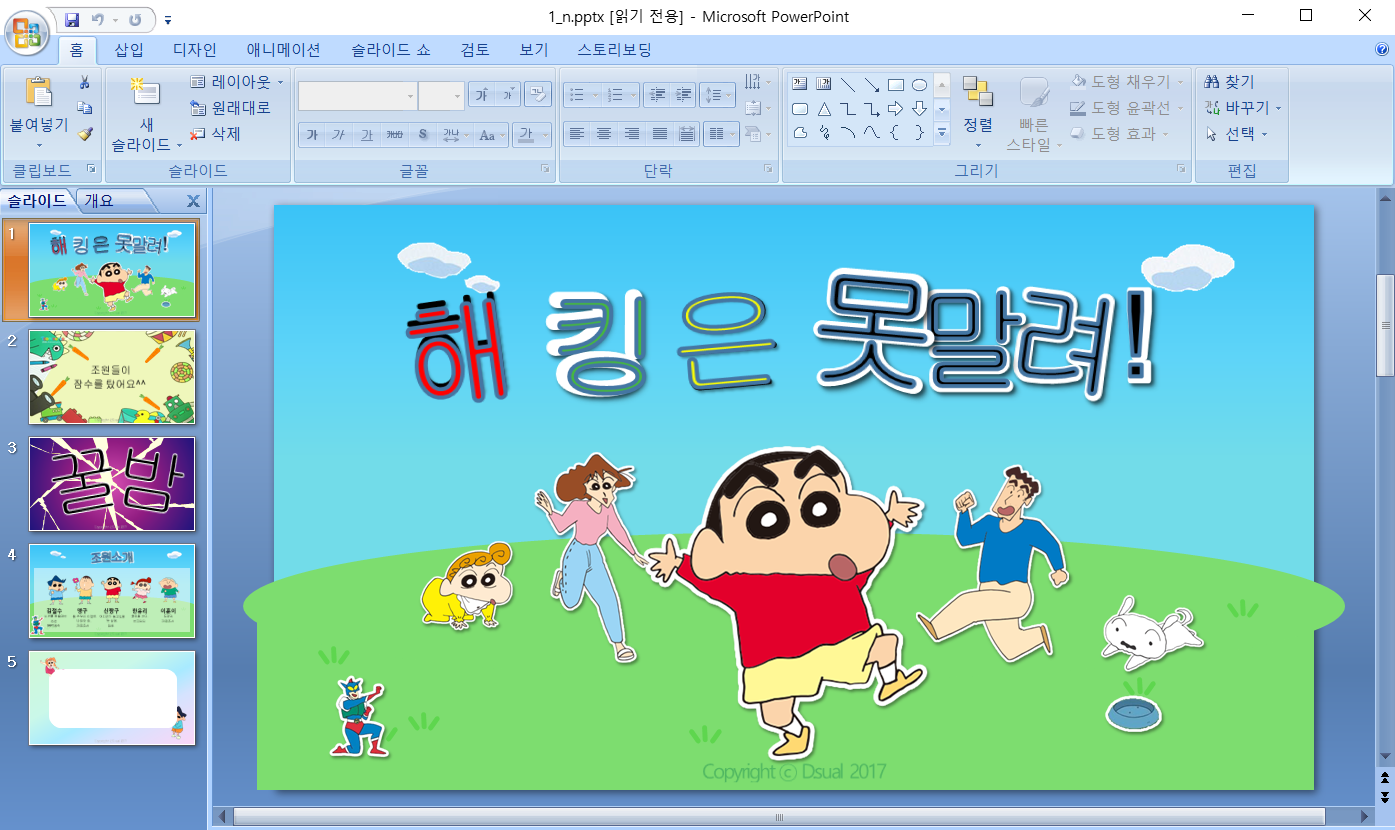Click the 원래대로 reset button
Viewport: 1395px width, 830px height.
pos(230,108)
